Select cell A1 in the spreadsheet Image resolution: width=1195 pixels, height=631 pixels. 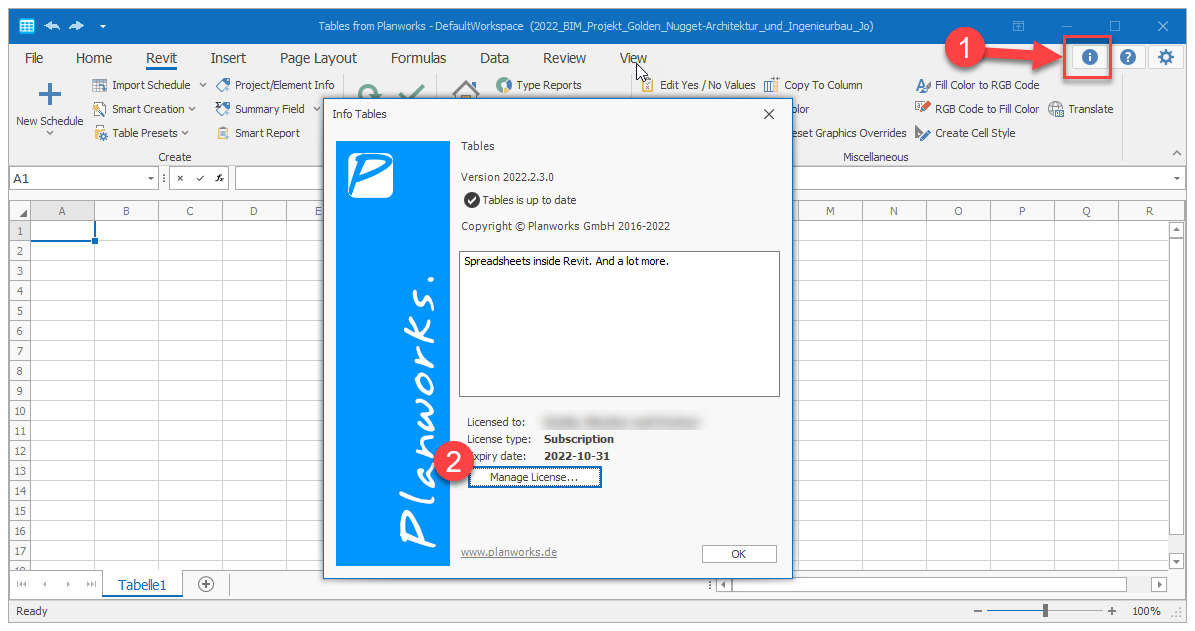(62, 231)
